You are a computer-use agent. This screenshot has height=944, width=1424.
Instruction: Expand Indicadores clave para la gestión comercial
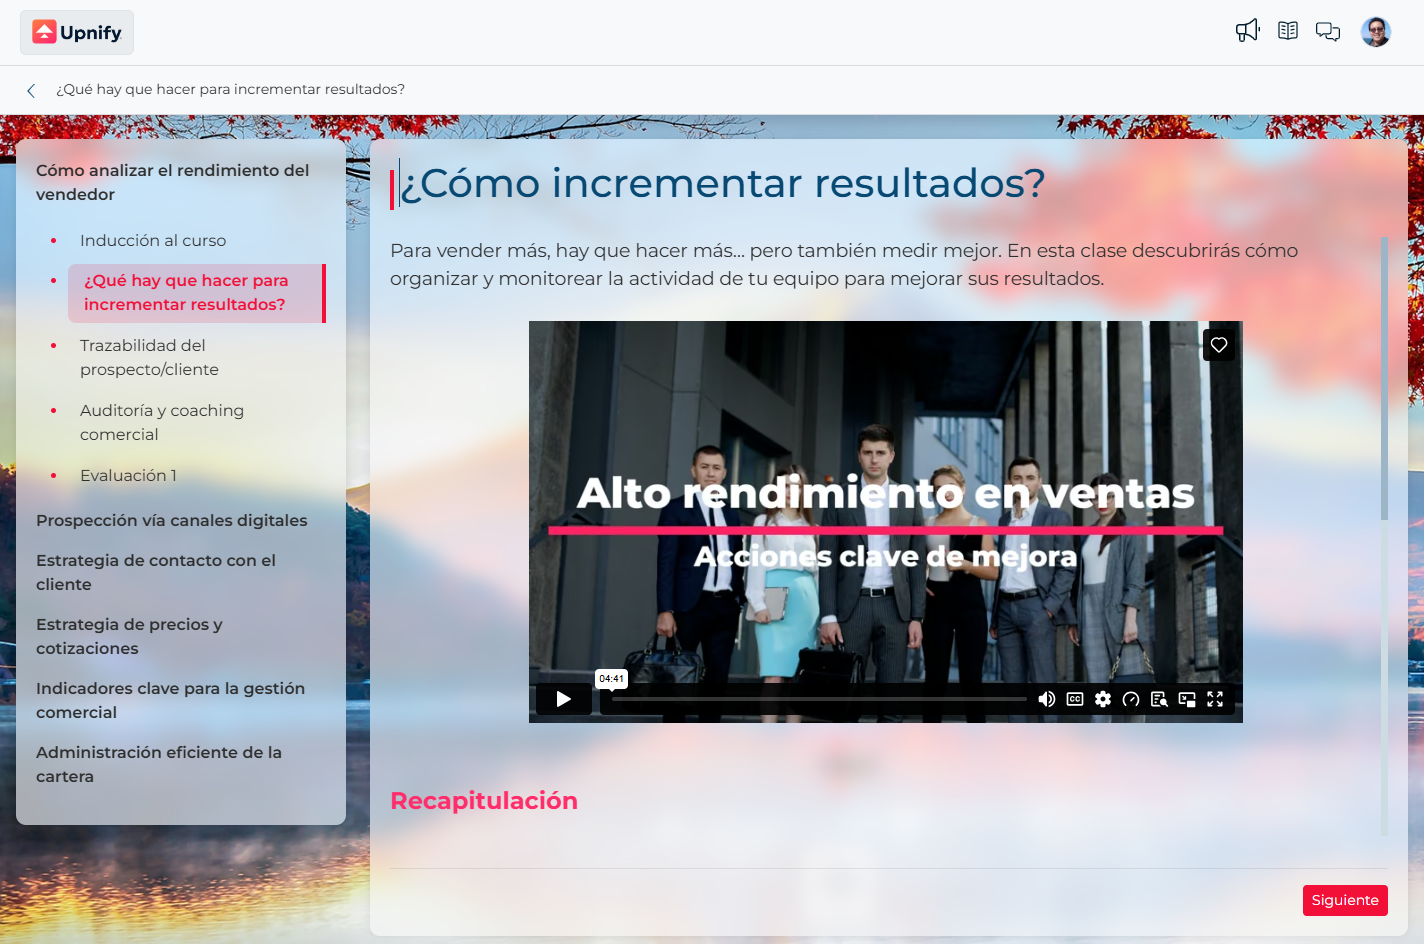click(x=170, y=700)
